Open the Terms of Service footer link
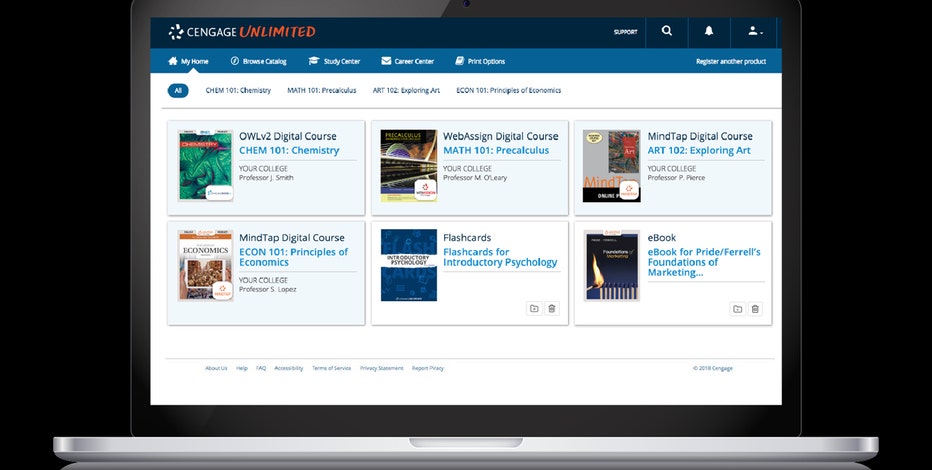Viewport: 932px width, 470px height. tap(332, 368)
